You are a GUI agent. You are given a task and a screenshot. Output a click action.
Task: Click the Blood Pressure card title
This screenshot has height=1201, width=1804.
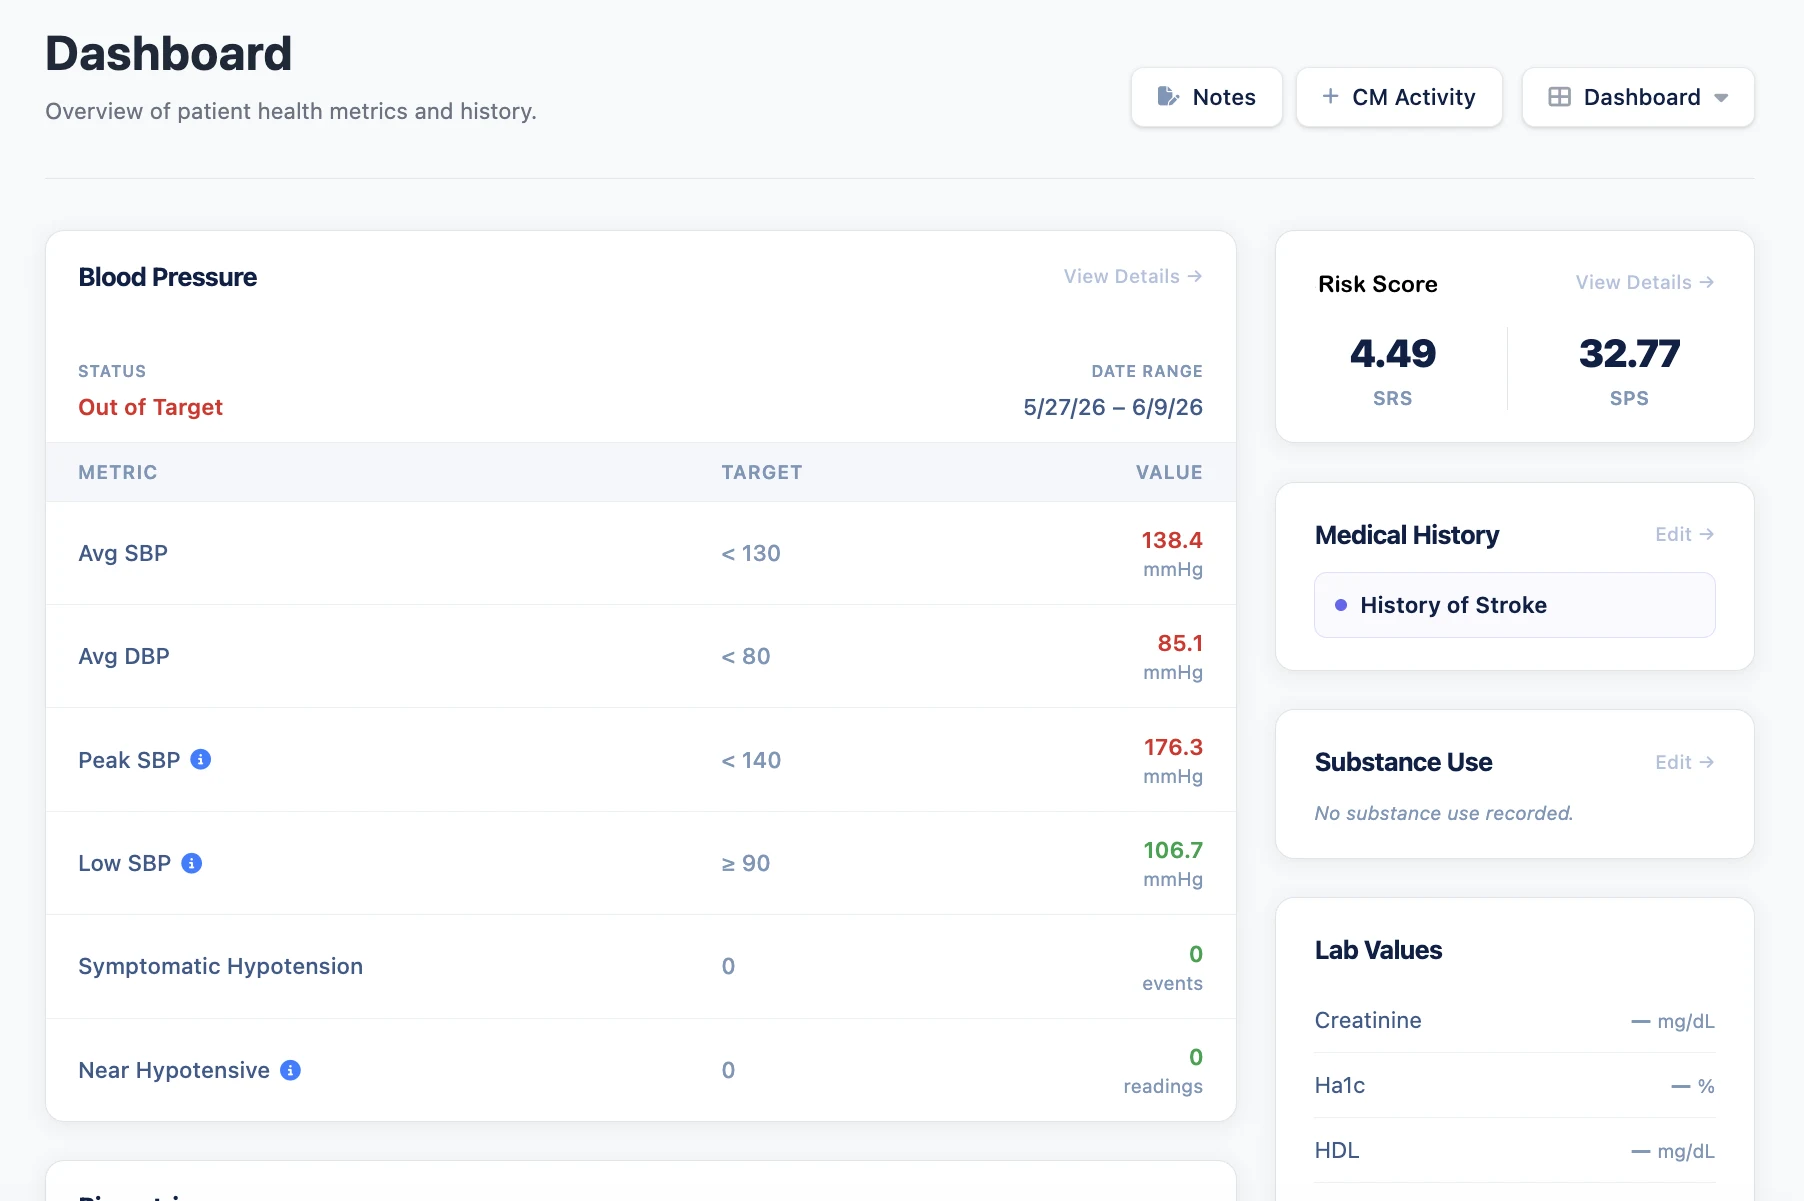point(168,277)
